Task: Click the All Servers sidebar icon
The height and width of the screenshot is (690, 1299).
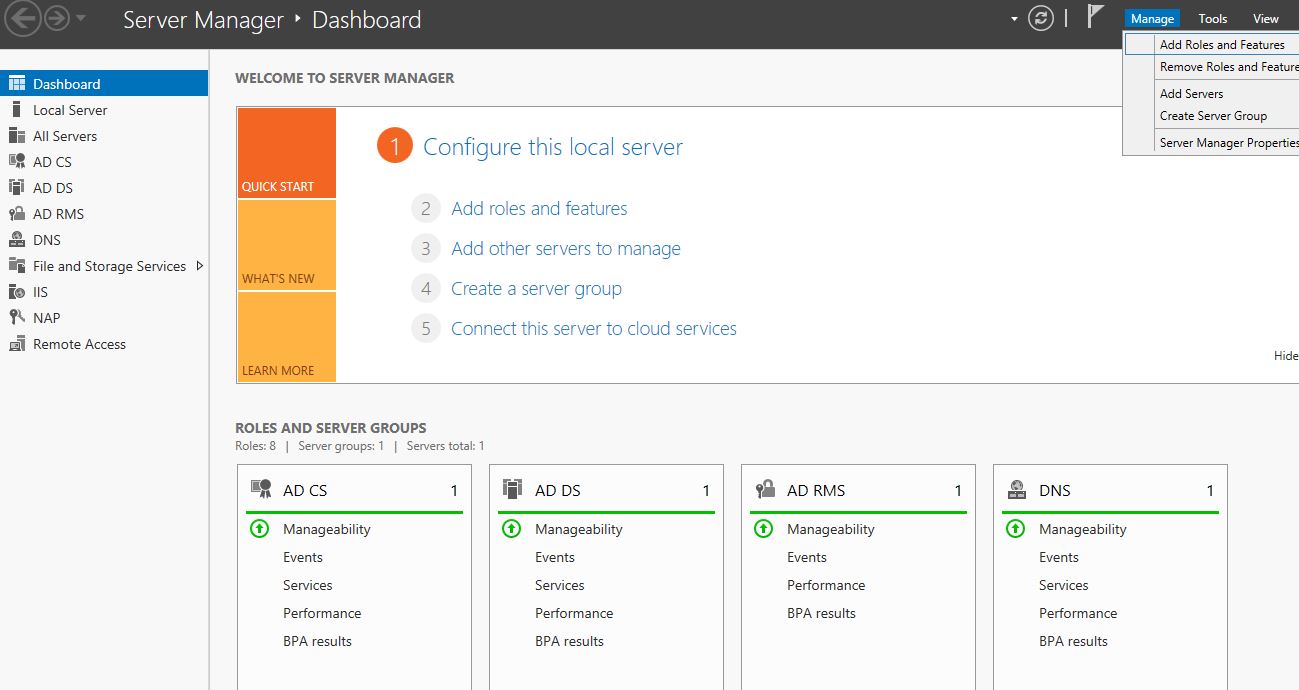Action: [x=17, y=136]
